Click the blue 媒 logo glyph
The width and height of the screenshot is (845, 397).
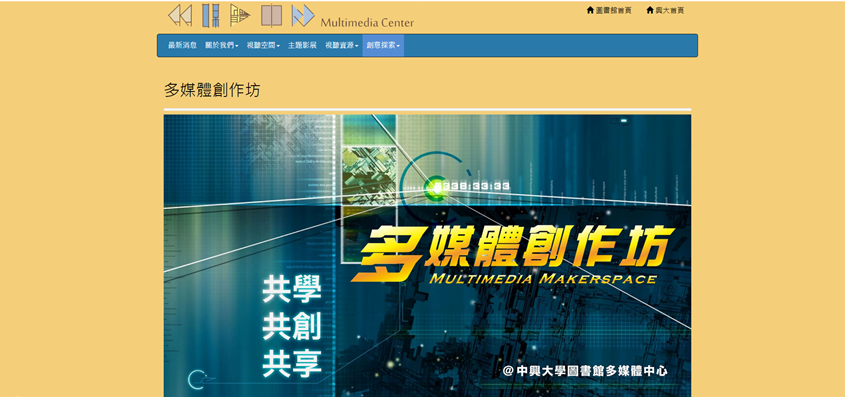click(211, 15)
